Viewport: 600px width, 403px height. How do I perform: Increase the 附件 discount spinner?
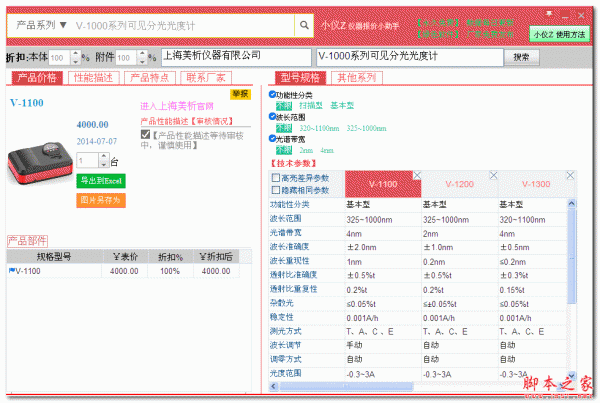point(142,54)
